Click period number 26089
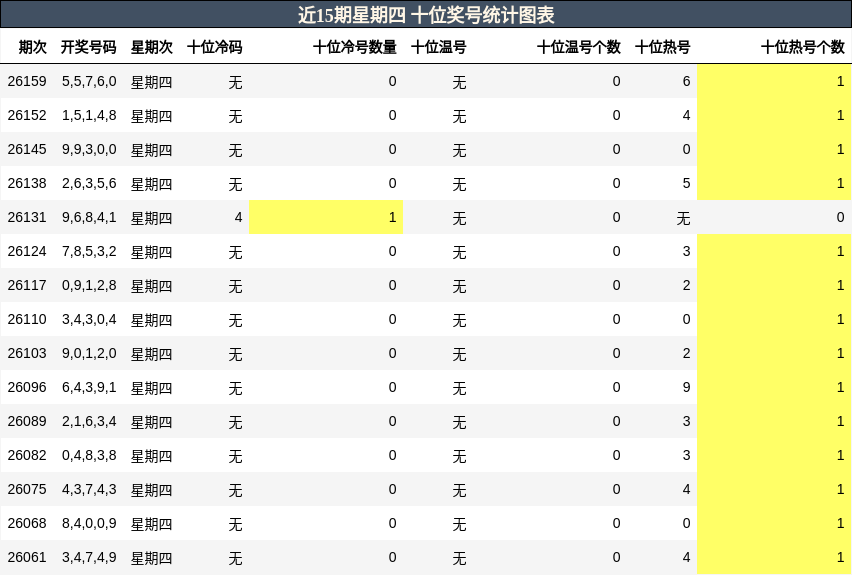 tap(27, 421)
